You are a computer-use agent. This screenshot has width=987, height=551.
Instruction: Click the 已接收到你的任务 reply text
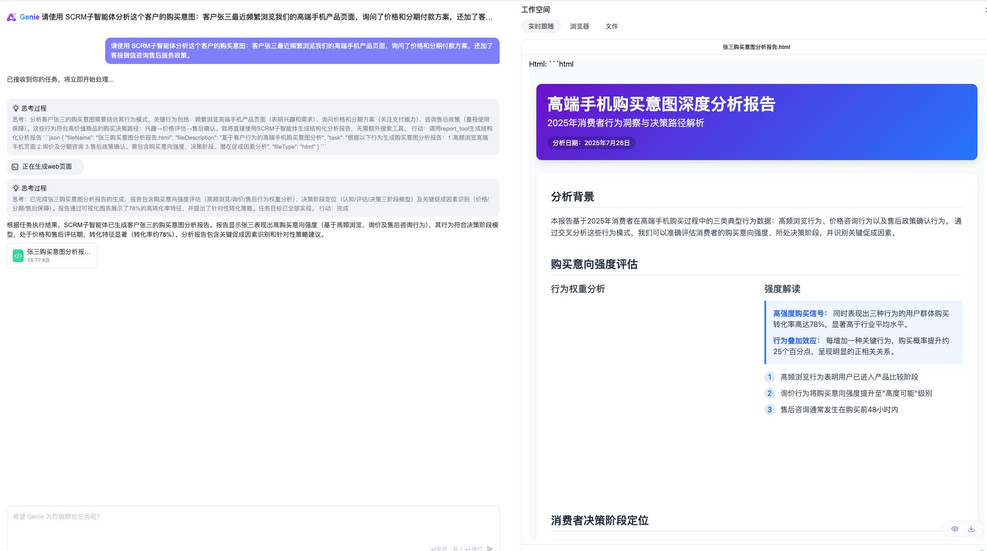click(x=60, y=79)
